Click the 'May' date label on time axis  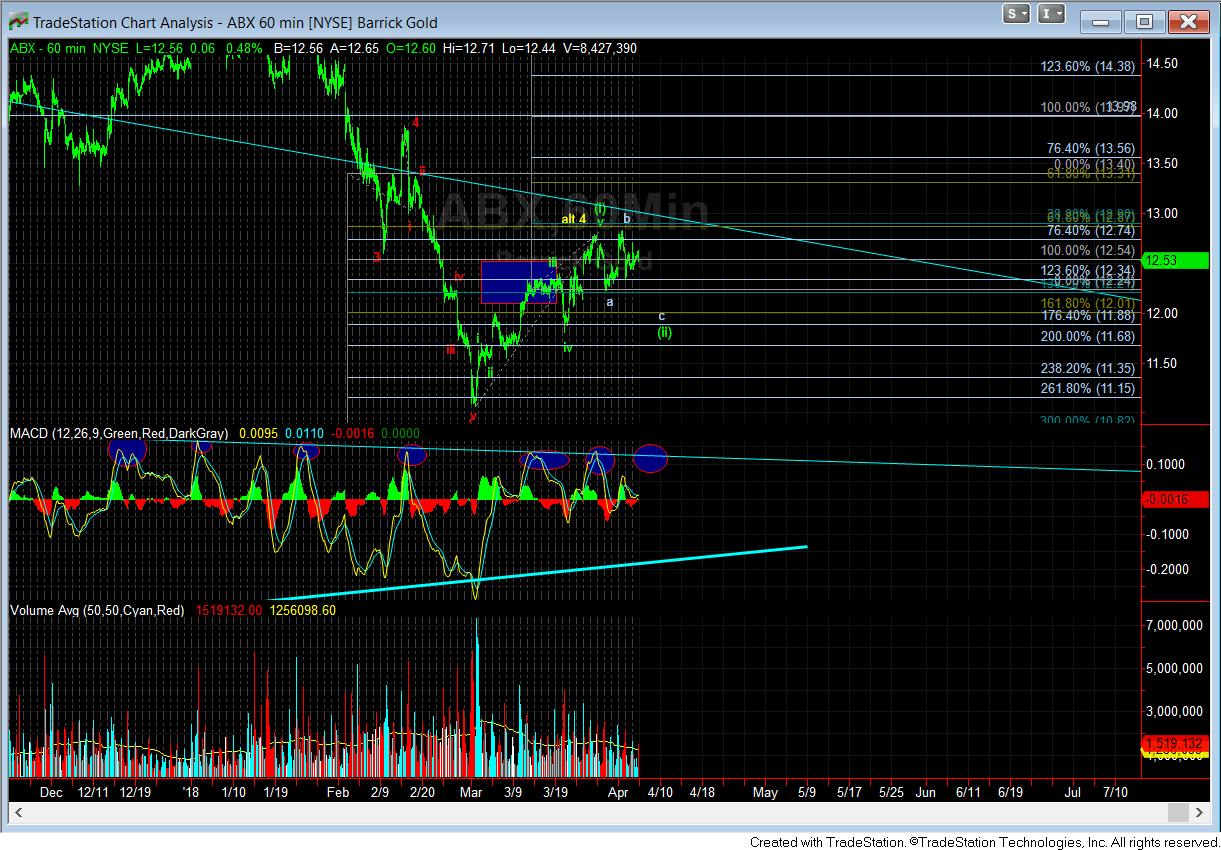(x=765, y=792)
